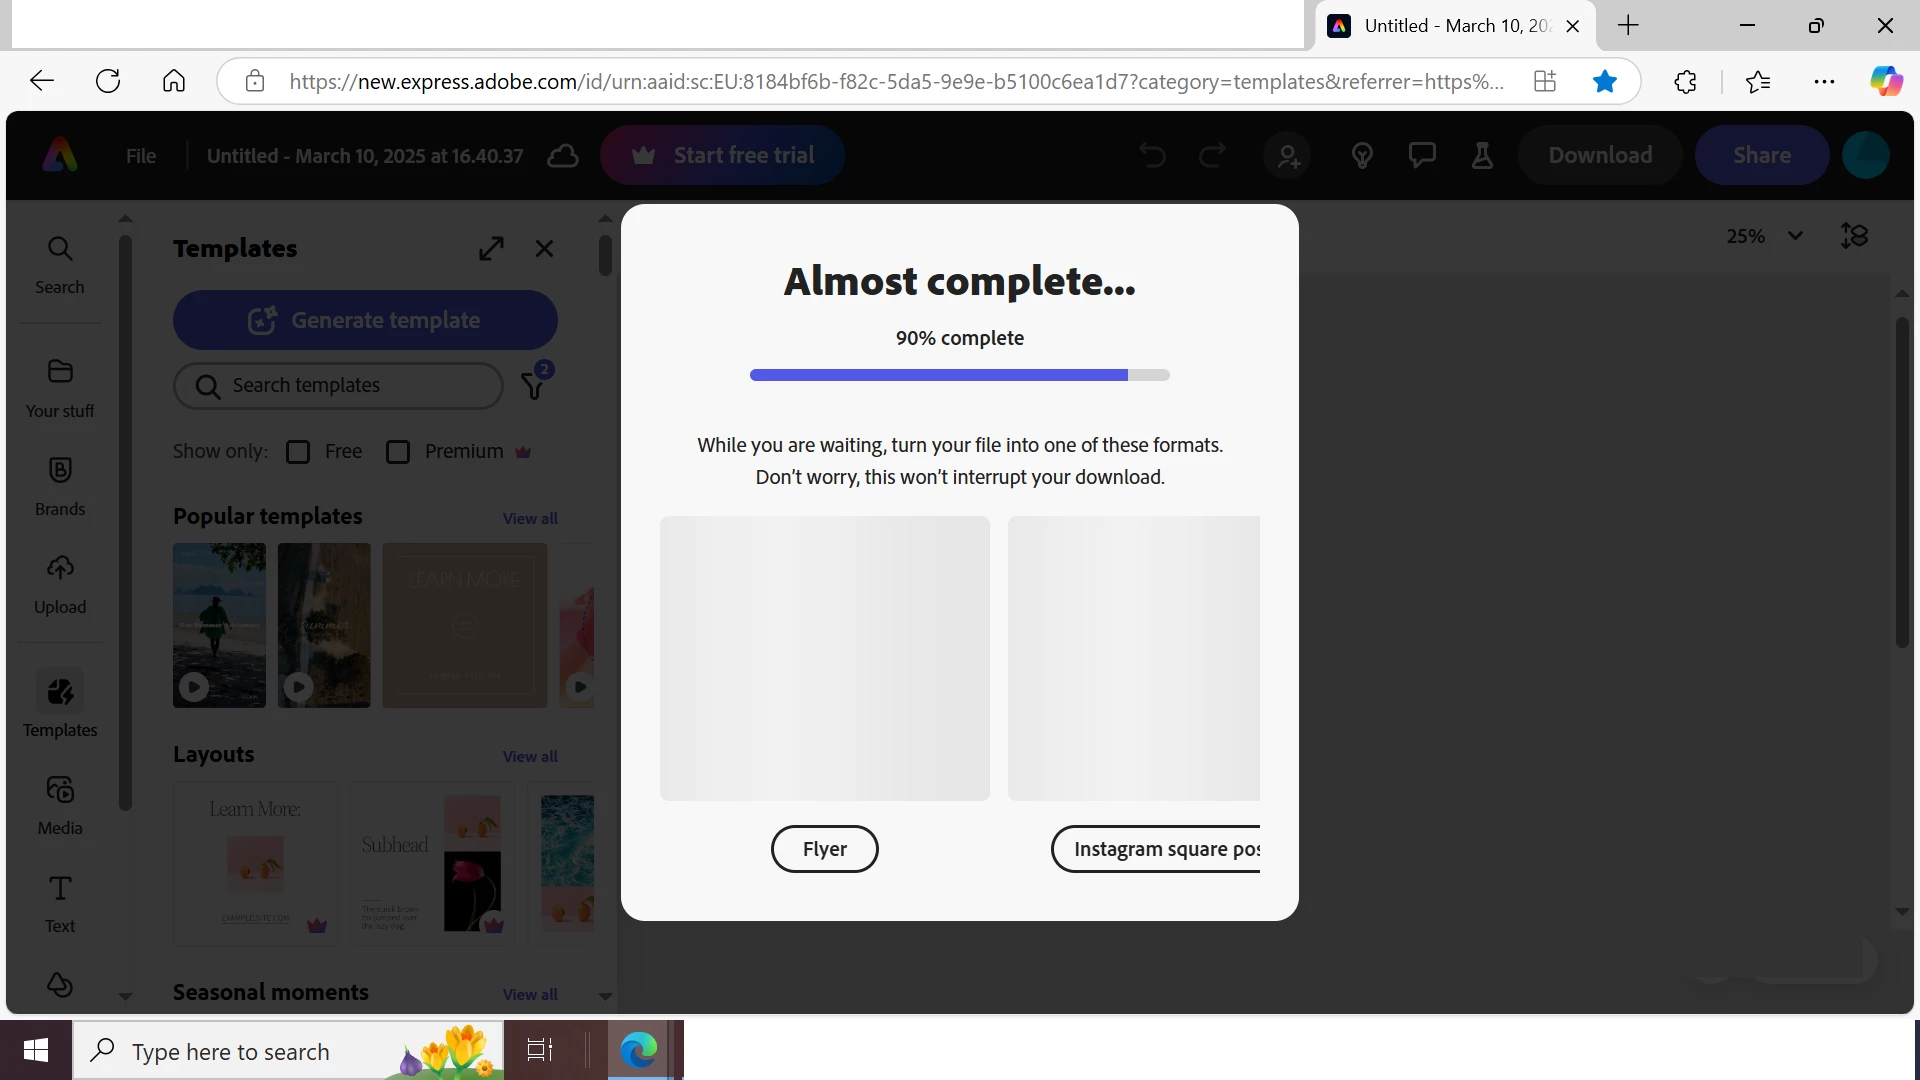Click the templates filter funnel icon
The image size is (1920, 1080).
[x=534, y=386]
